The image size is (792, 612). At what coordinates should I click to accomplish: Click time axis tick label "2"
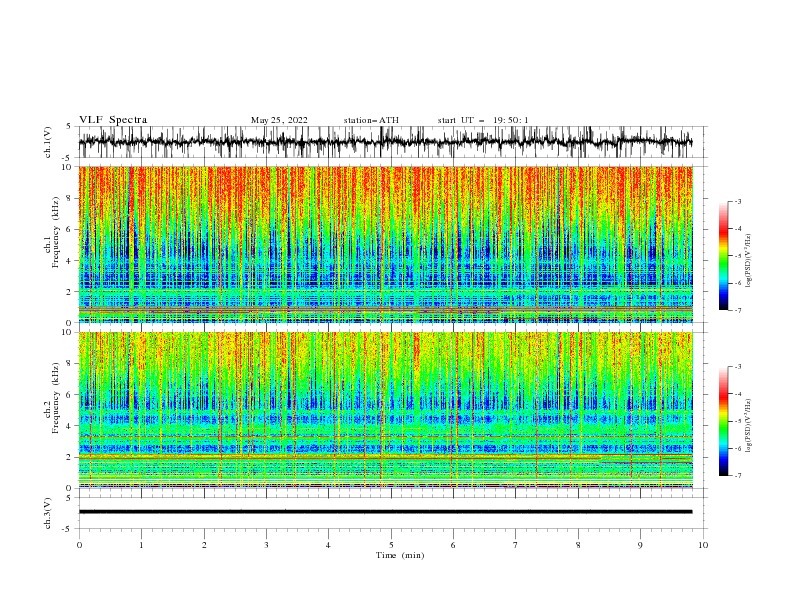coord(204,545)
